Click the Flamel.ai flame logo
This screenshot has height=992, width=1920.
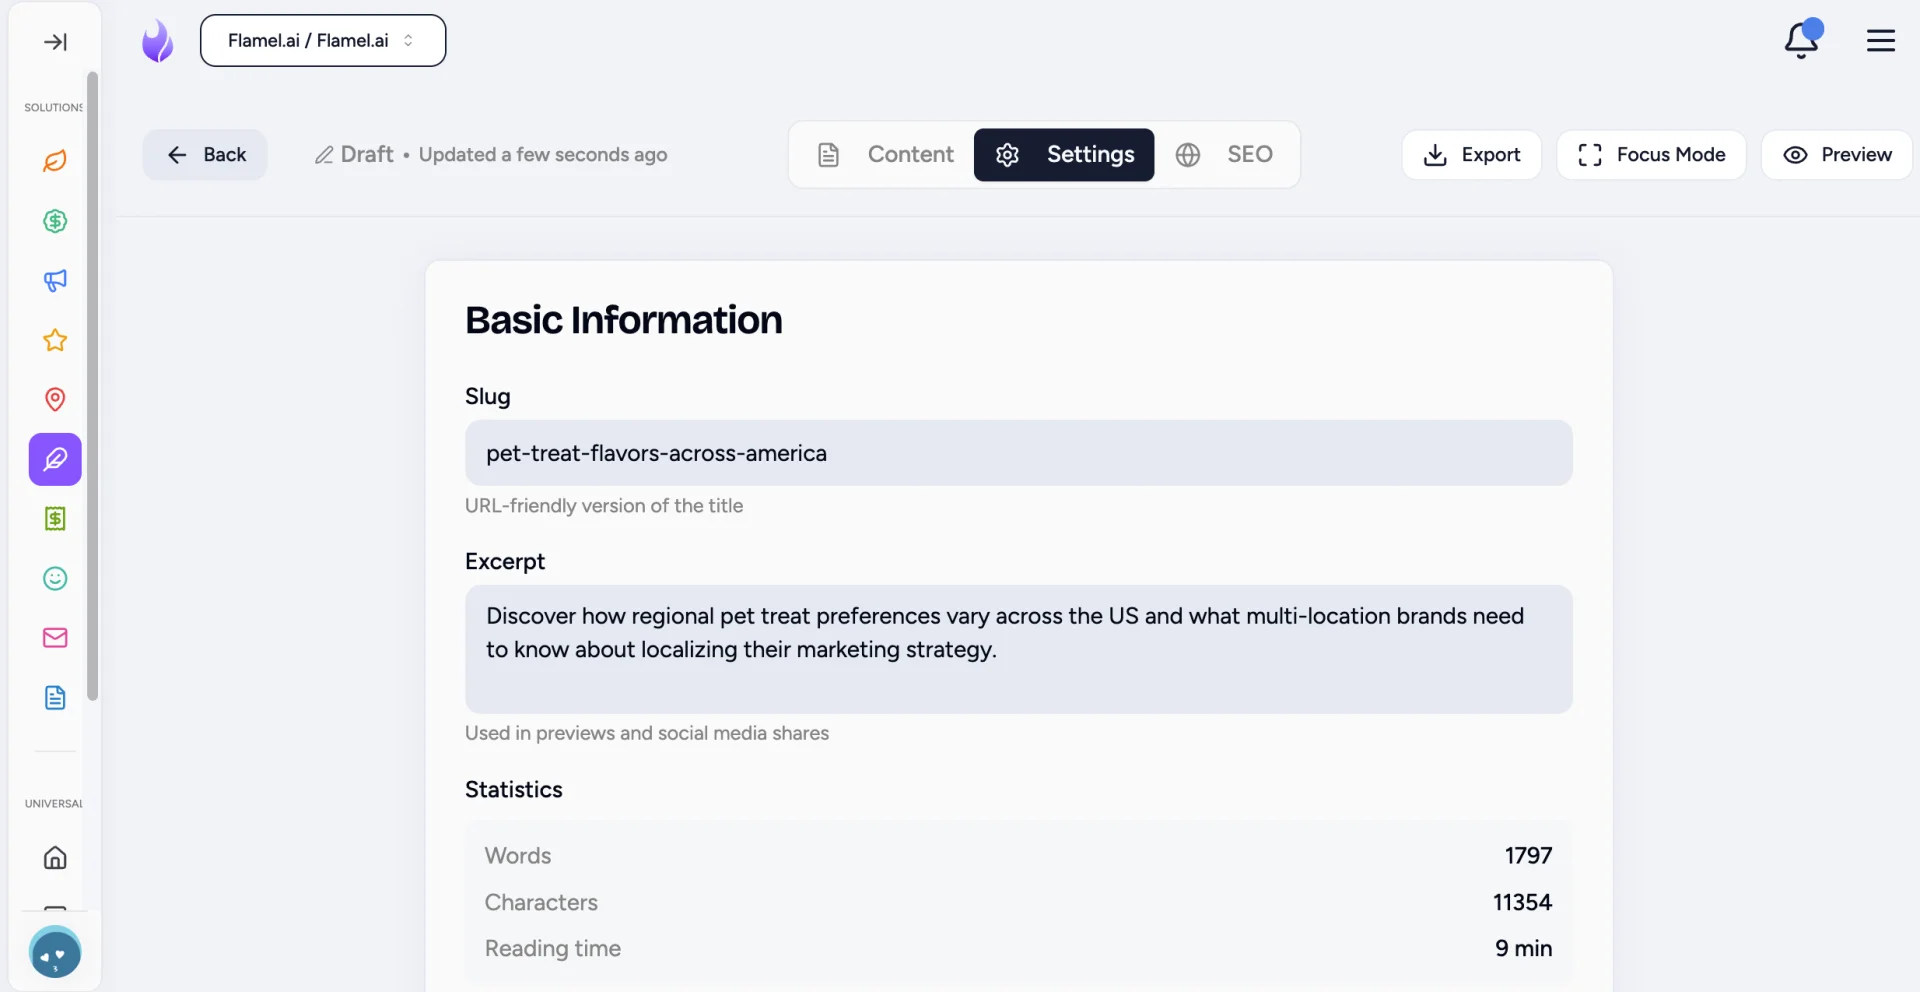pyautogui.click(x=157, y=41)
